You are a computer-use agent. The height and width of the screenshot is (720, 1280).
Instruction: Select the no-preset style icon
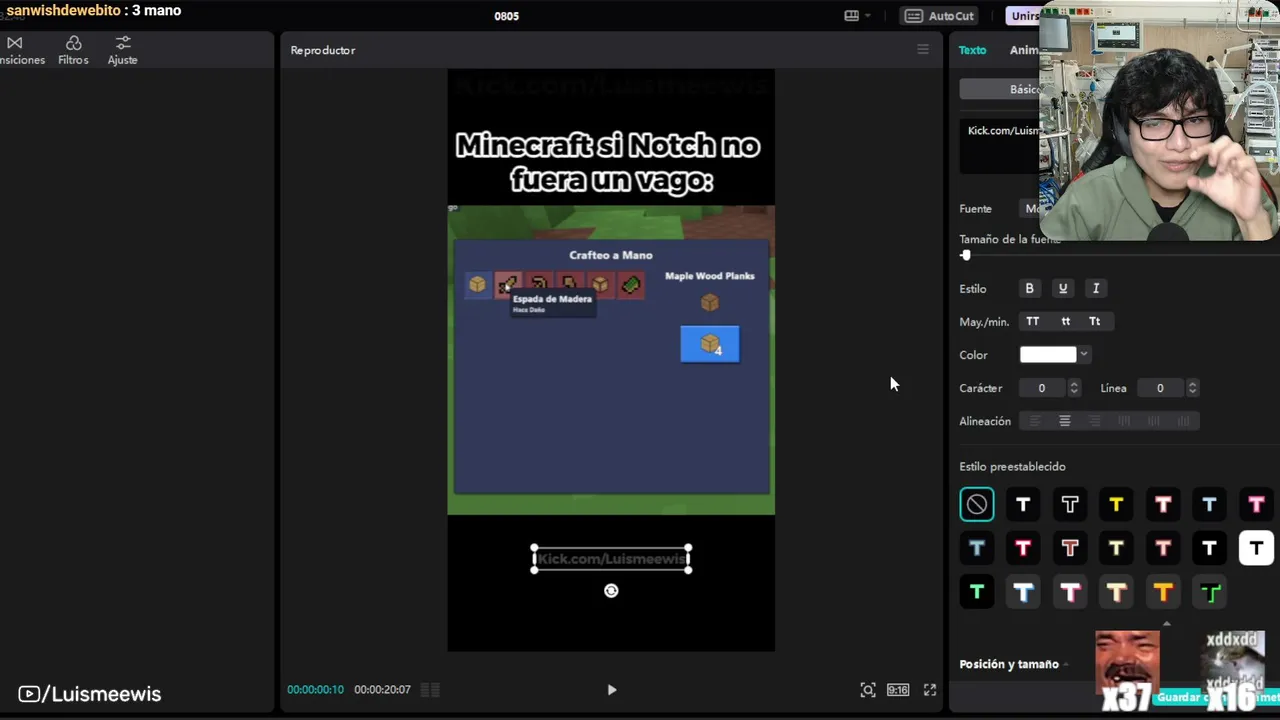(977, 505)
